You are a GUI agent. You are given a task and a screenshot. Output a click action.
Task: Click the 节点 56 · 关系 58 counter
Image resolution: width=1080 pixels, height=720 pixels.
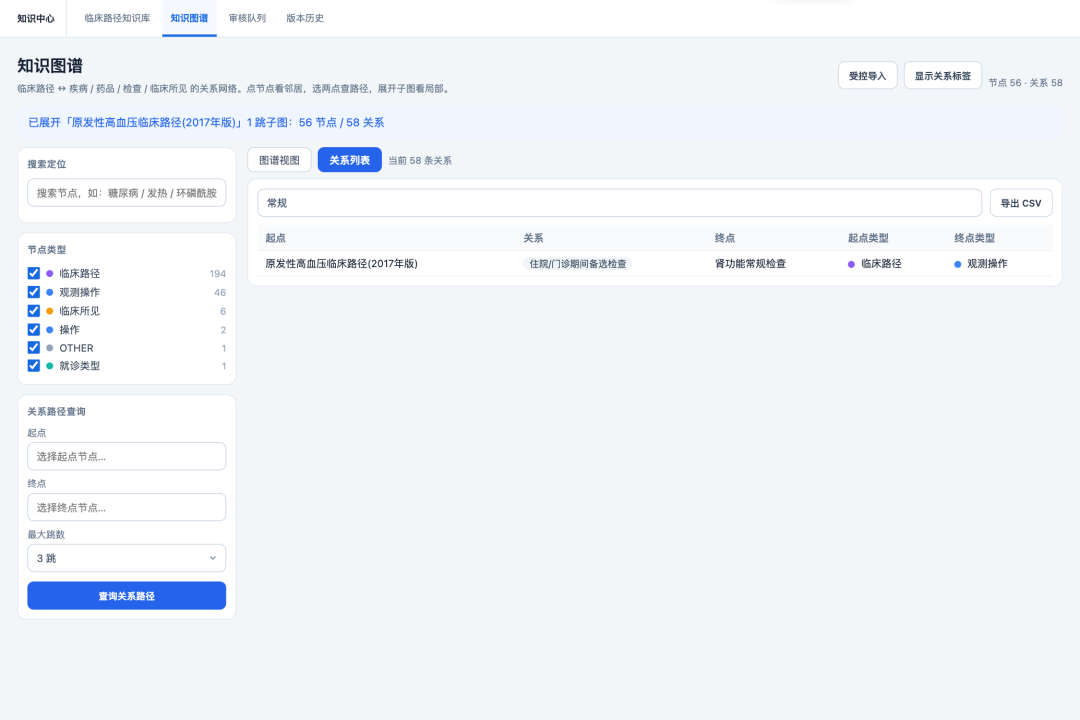[x=1025, y=83]
